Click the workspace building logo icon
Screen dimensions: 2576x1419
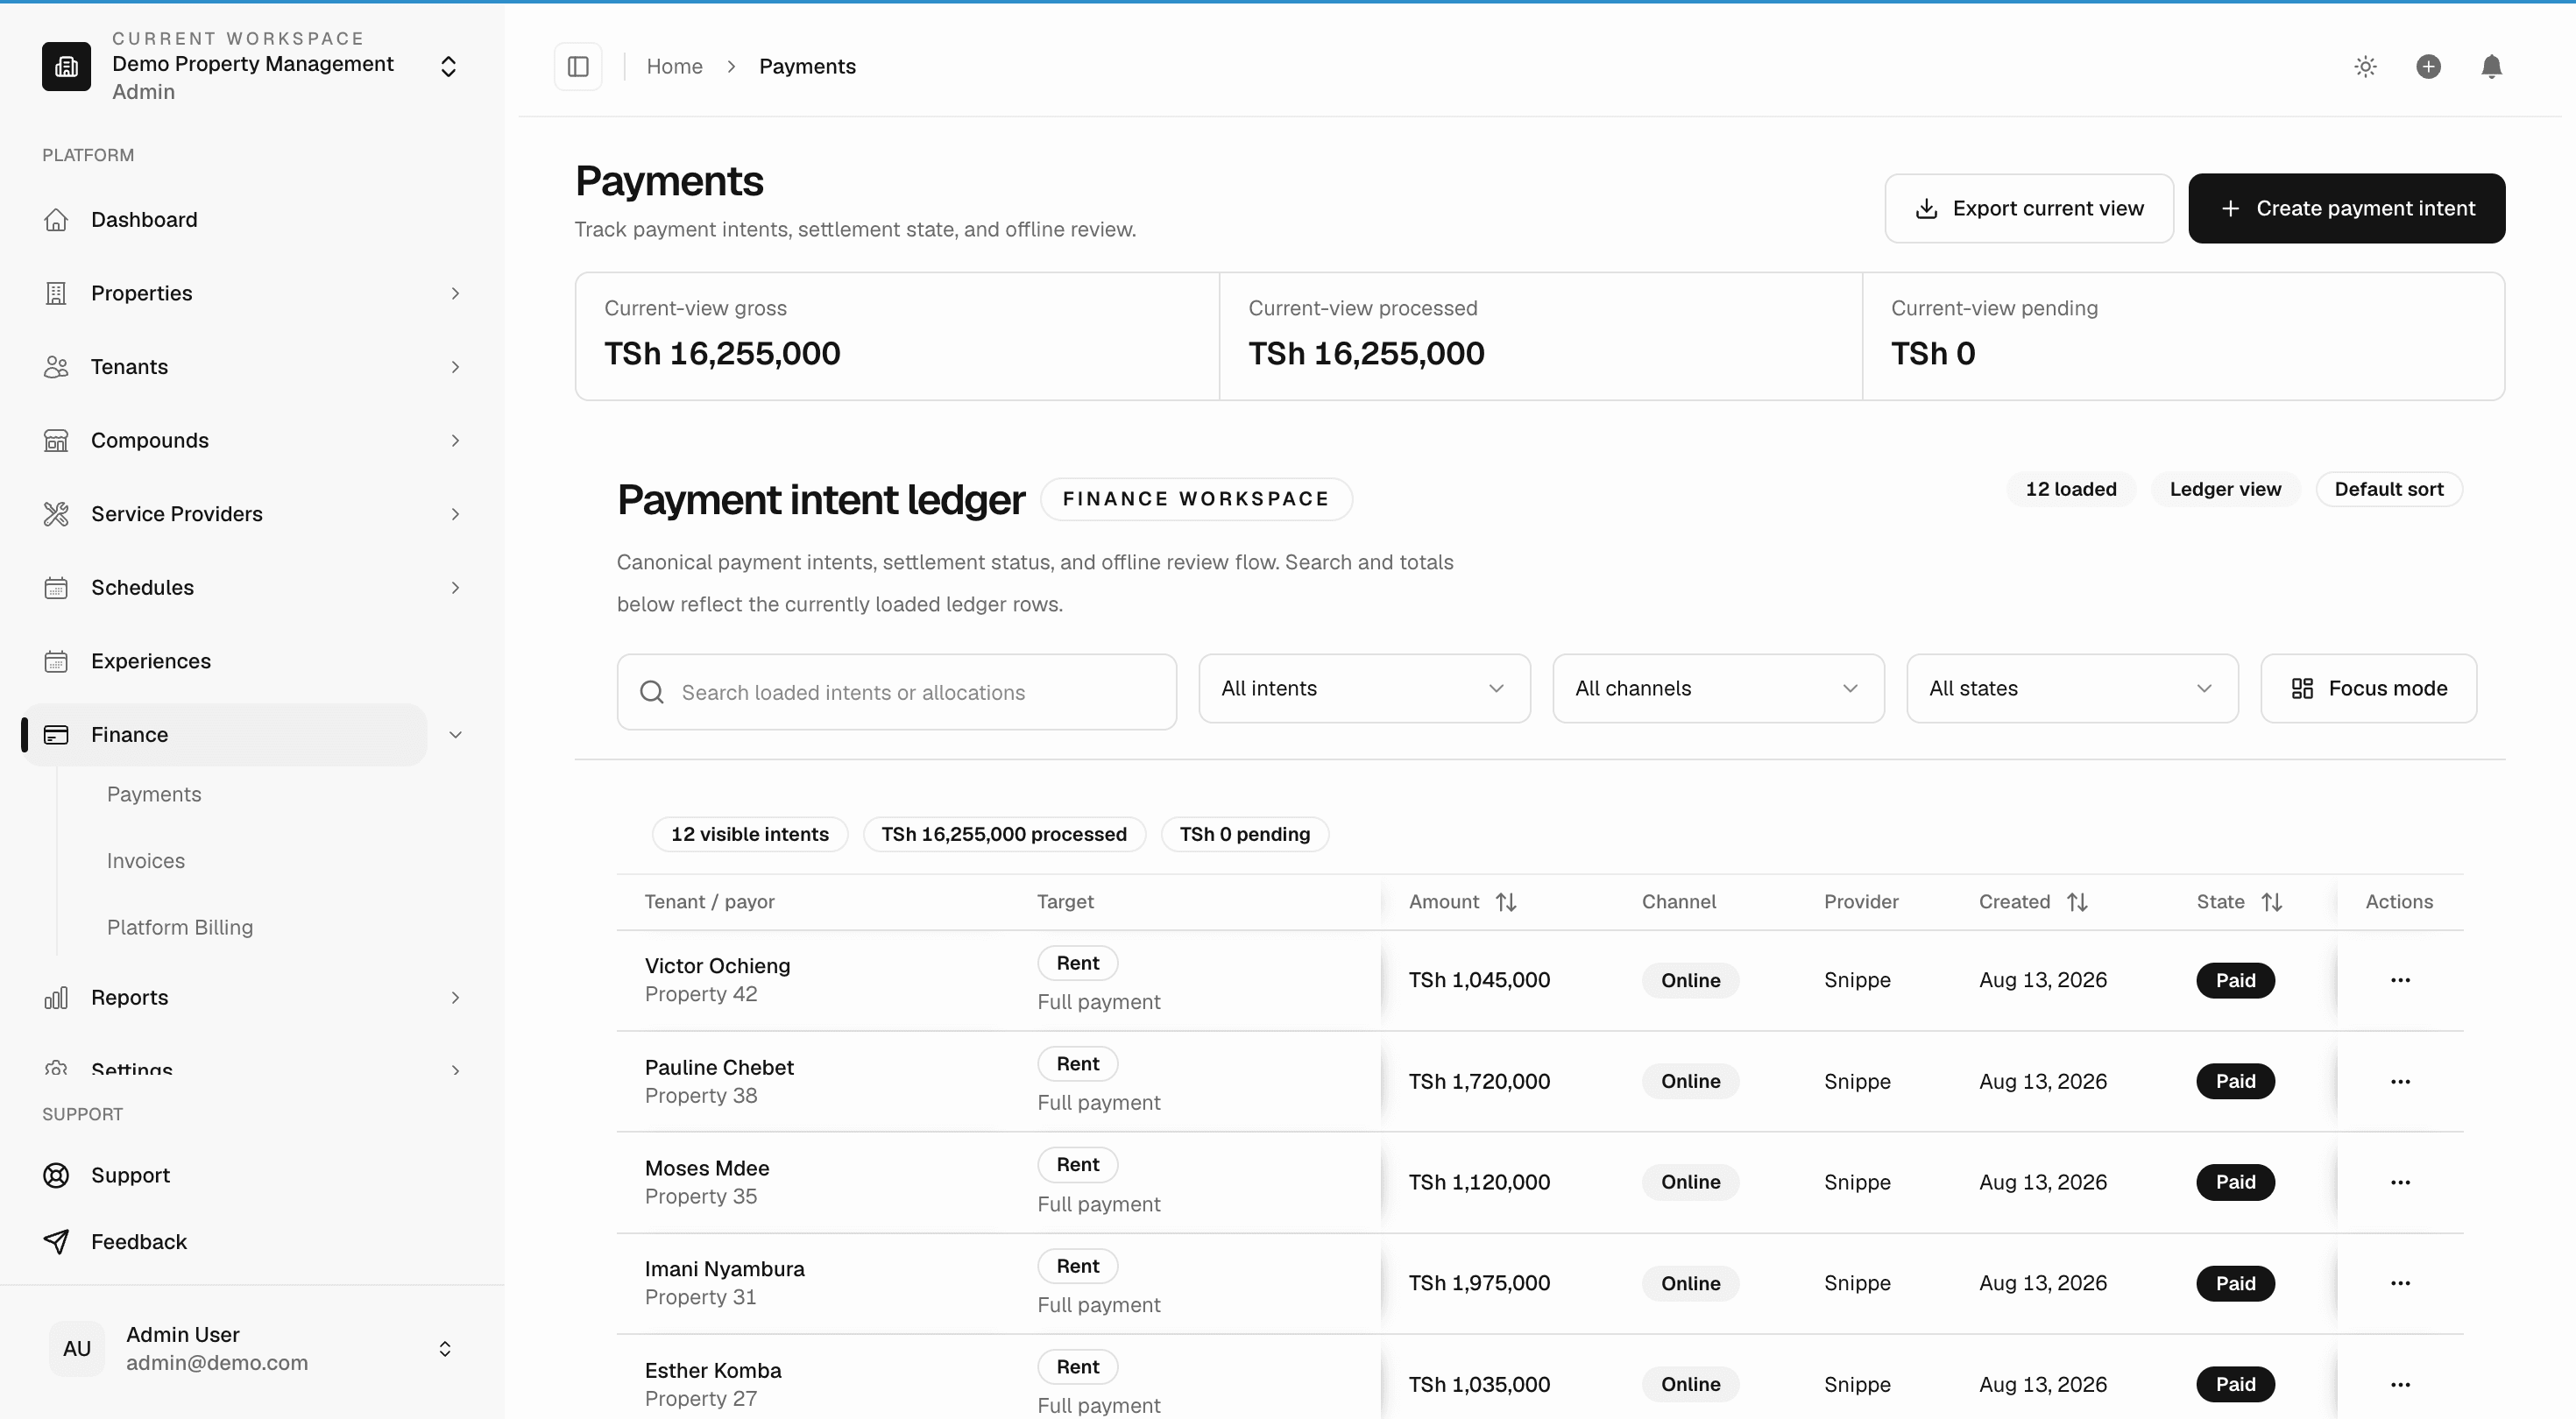[x=66, y=66]
